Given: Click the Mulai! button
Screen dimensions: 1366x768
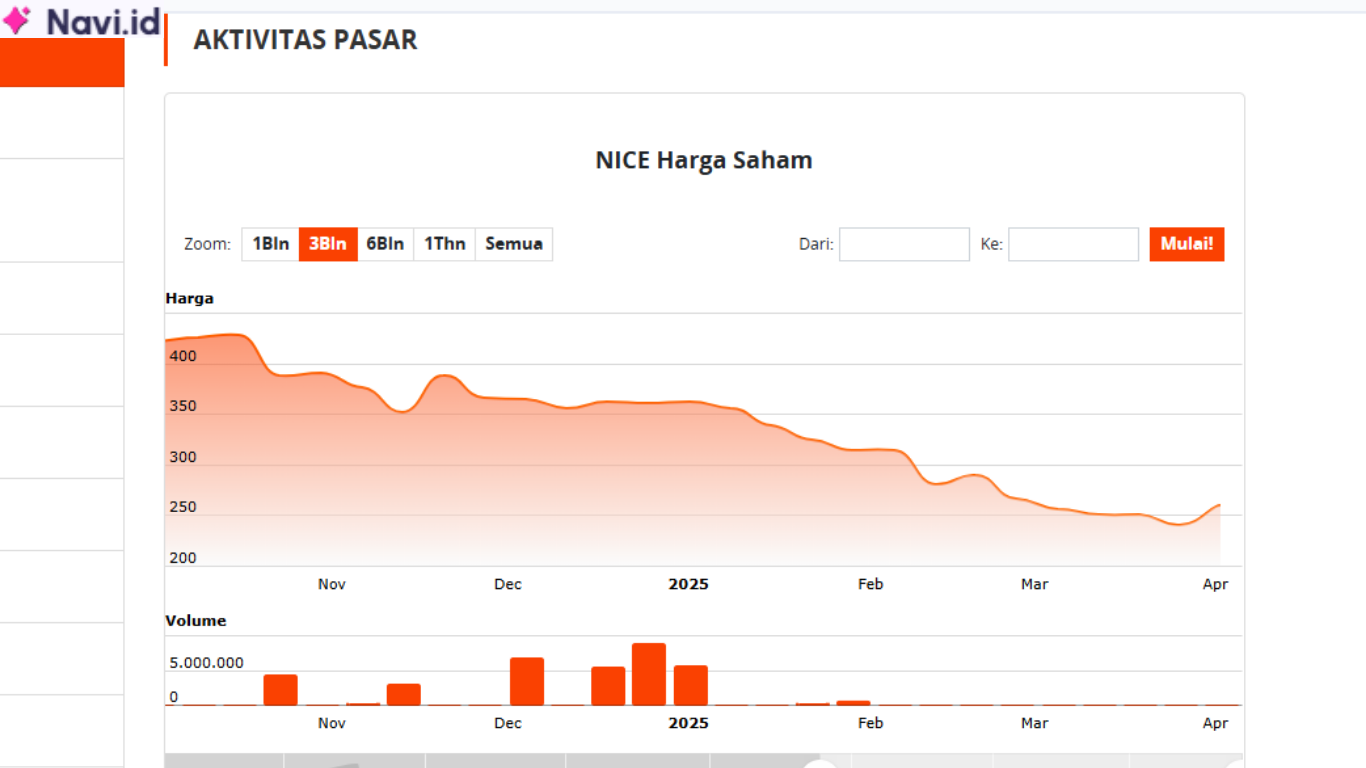Looking at the screenshot, I should (1186, 243).
